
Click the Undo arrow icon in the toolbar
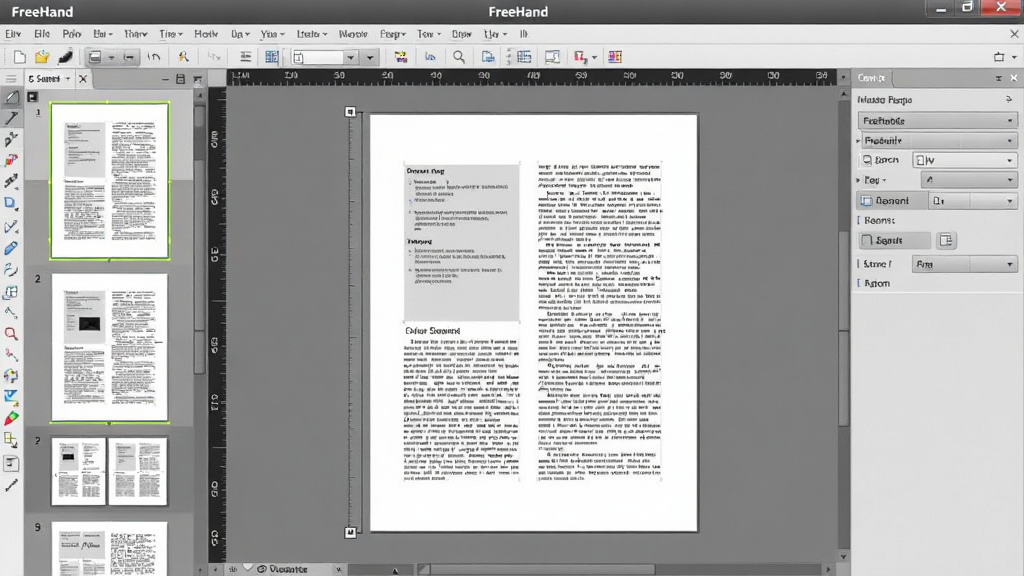[x=153, y=57]
